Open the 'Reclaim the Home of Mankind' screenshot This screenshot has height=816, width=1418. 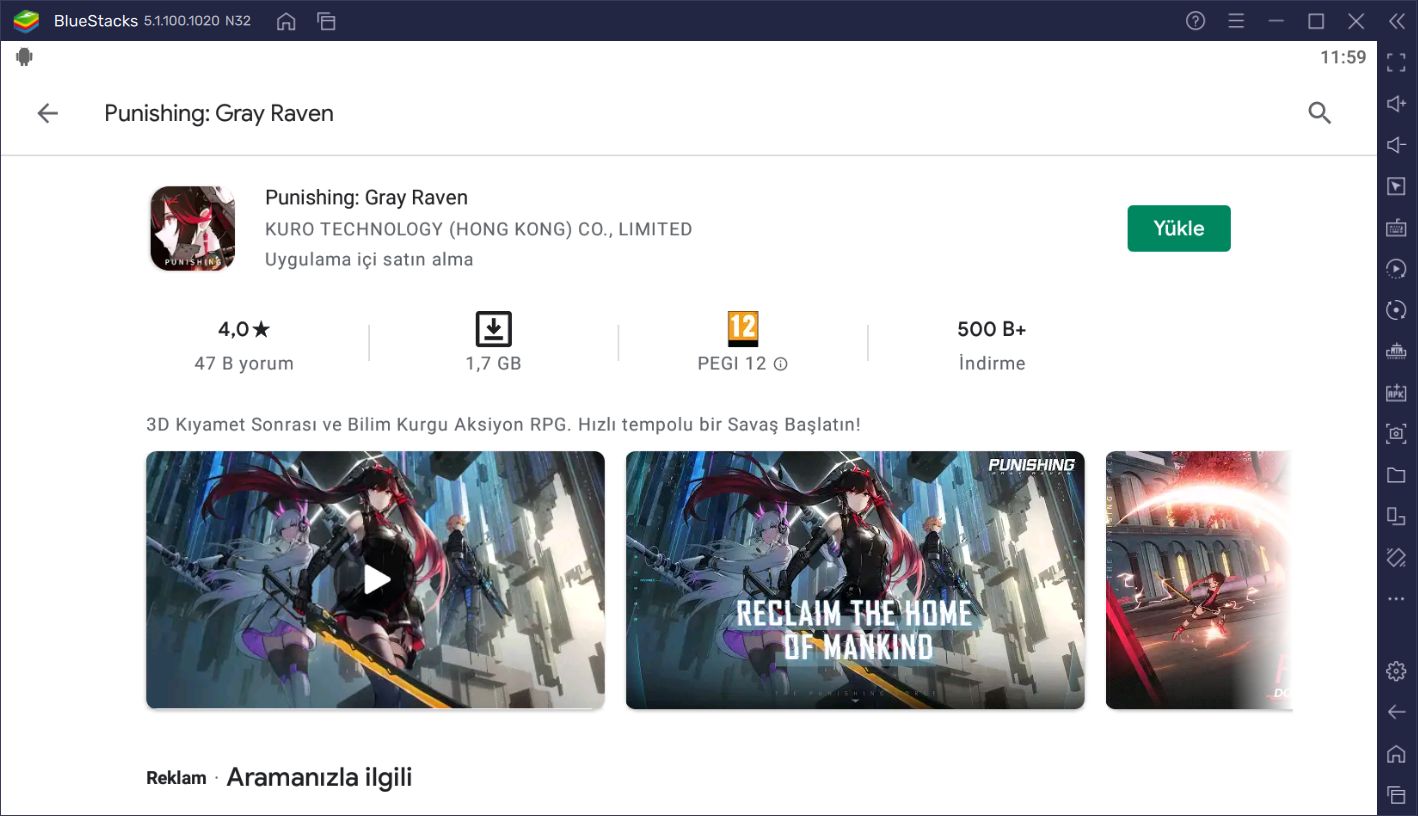(855, 580)
